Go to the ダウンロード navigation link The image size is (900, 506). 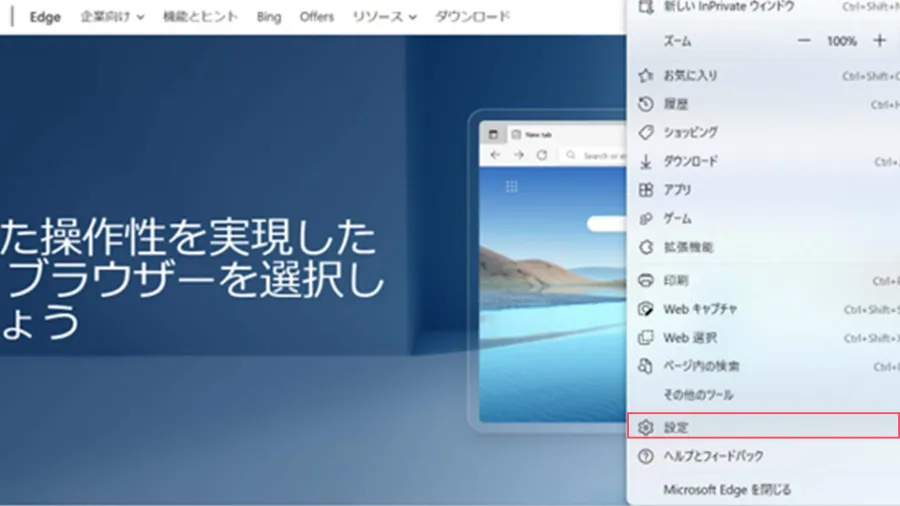click(x=472, y=17)
